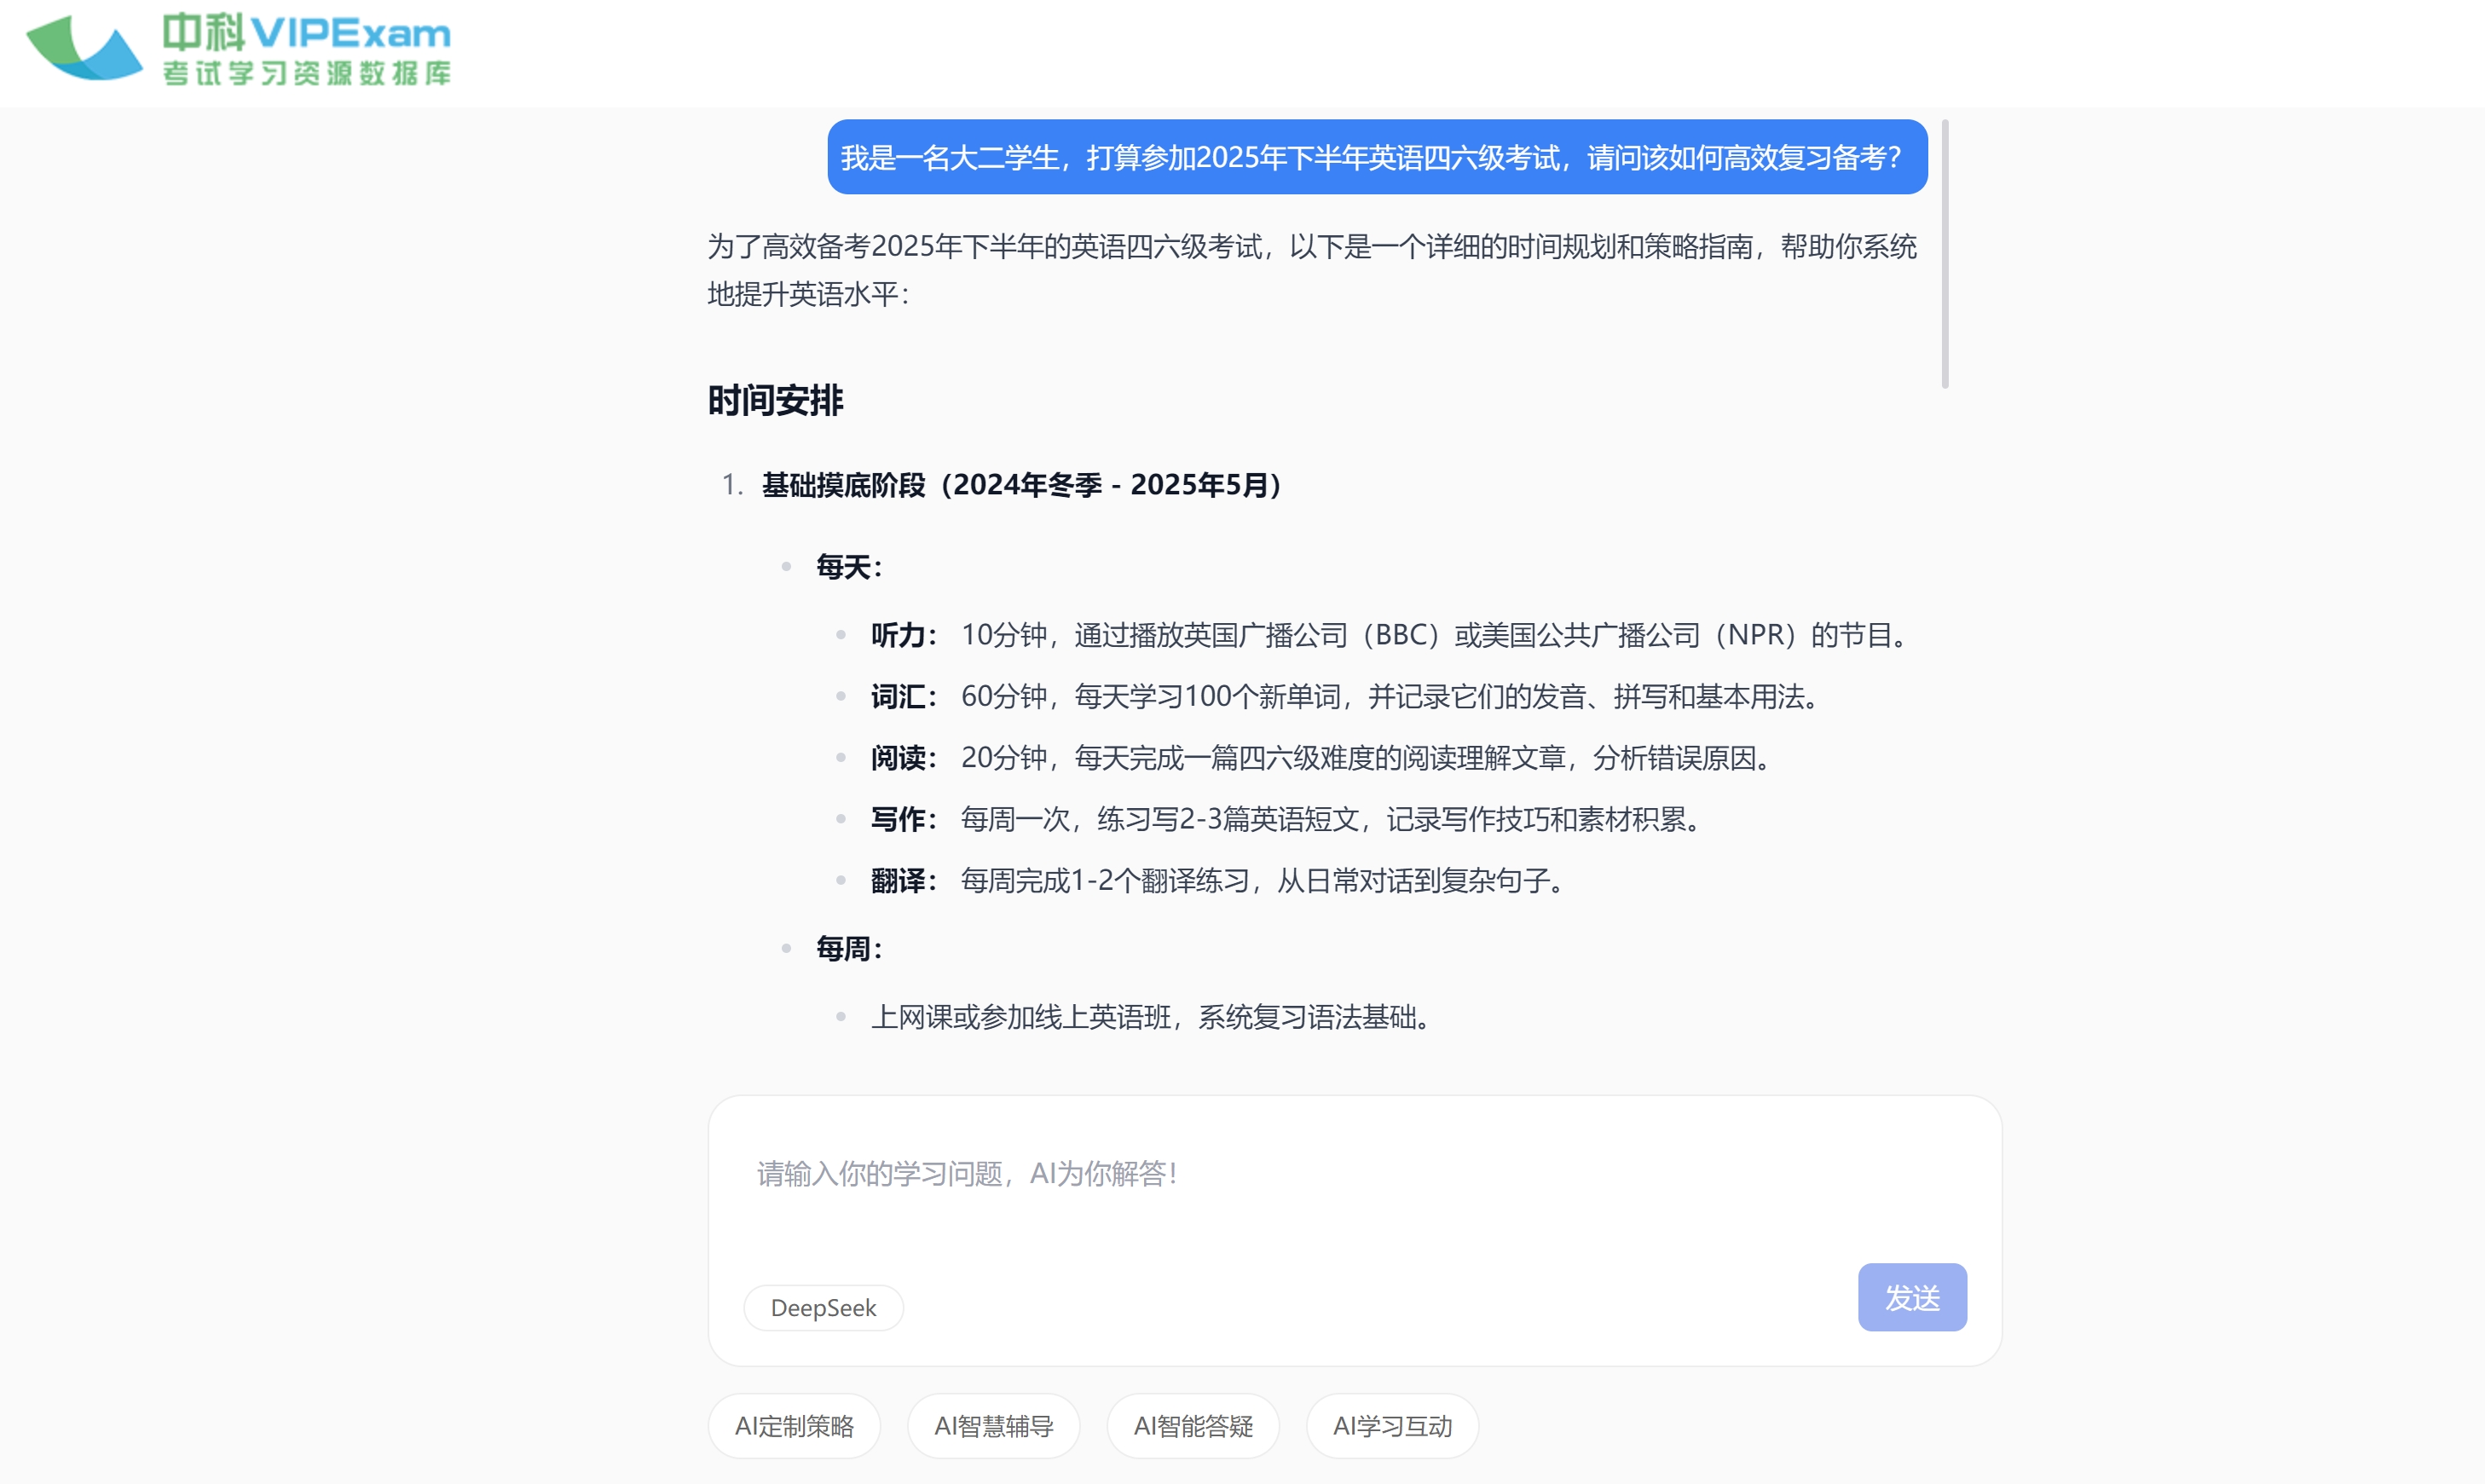Open the AI学习互动 quick option
The height and width of the screenshot is (1484, 2485).
tap(1392, 1426)
